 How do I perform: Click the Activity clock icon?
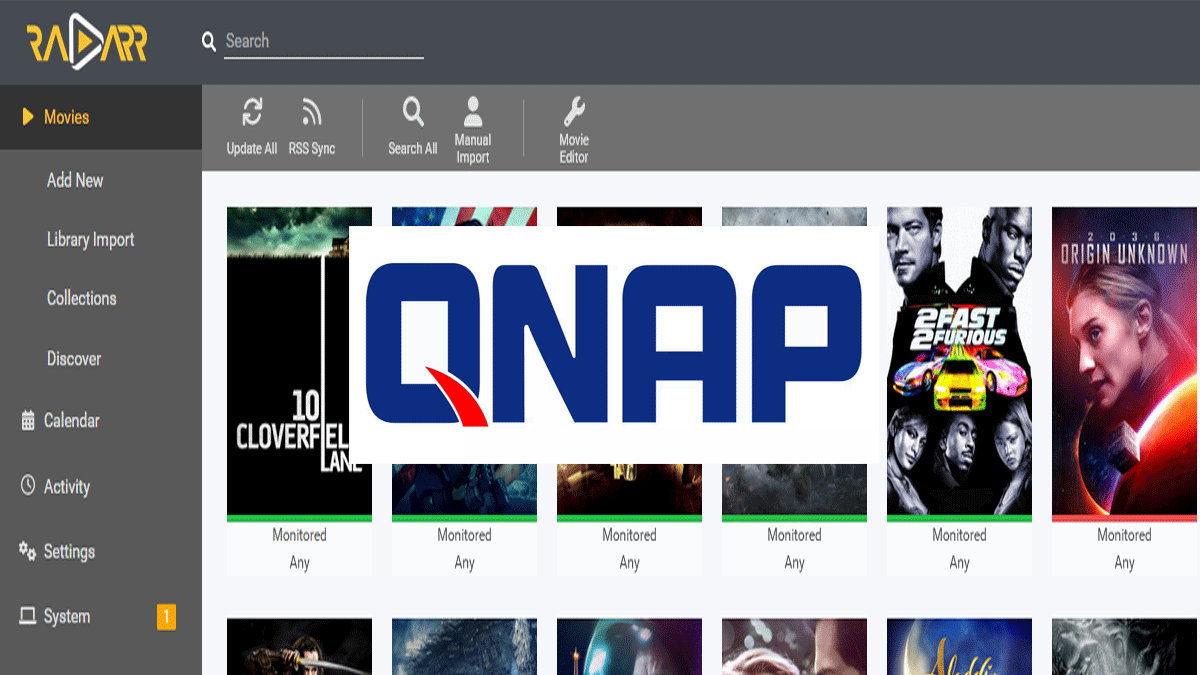coord(28,486)
